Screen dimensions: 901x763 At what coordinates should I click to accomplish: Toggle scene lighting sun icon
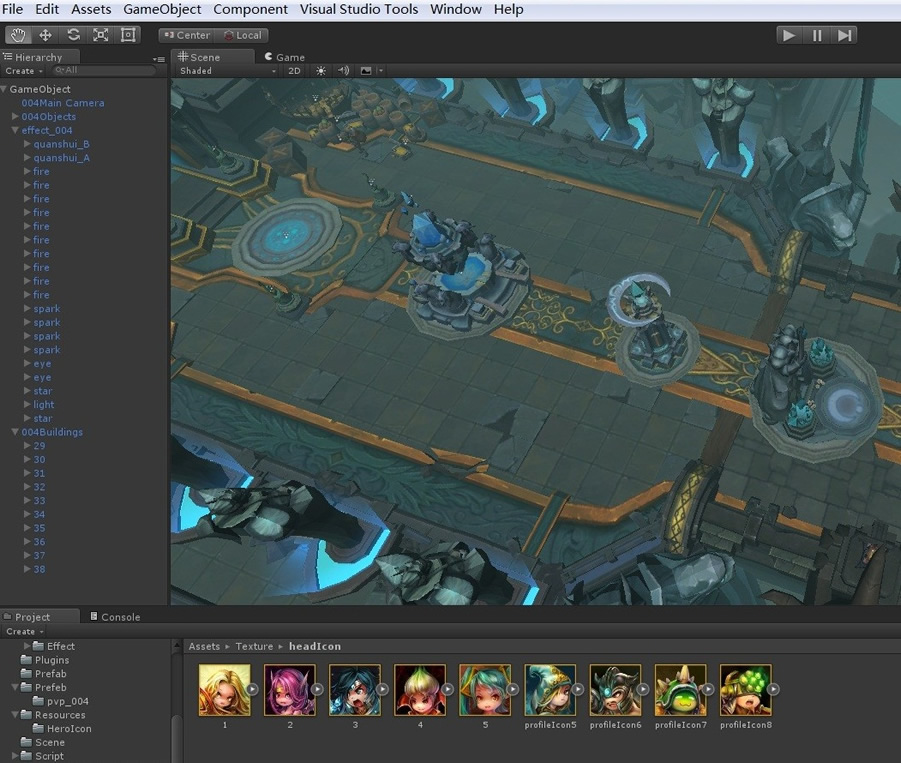(321, 71)
